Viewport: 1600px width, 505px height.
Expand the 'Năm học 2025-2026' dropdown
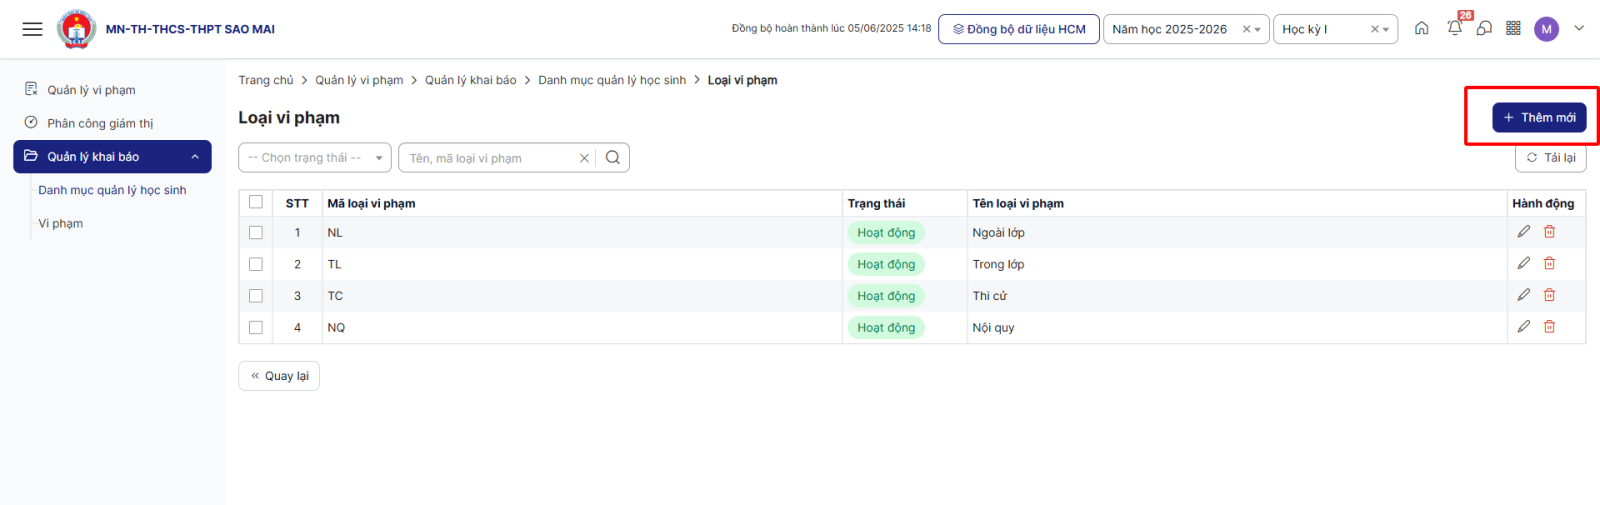pyautogui.click(x=1257, y=30)
